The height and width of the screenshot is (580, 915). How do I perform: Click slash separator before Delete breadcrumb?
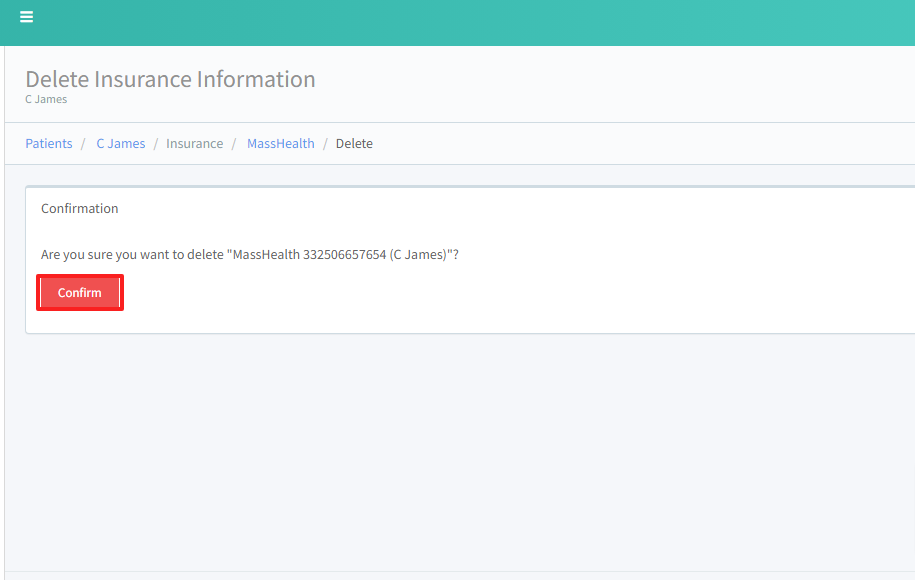[325, 144]
